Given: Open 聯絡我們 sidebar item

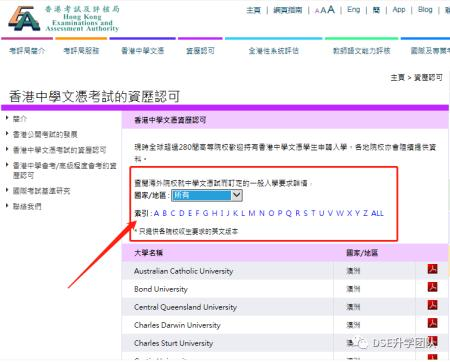Looking at the screenshot, I should click(27, 206).
